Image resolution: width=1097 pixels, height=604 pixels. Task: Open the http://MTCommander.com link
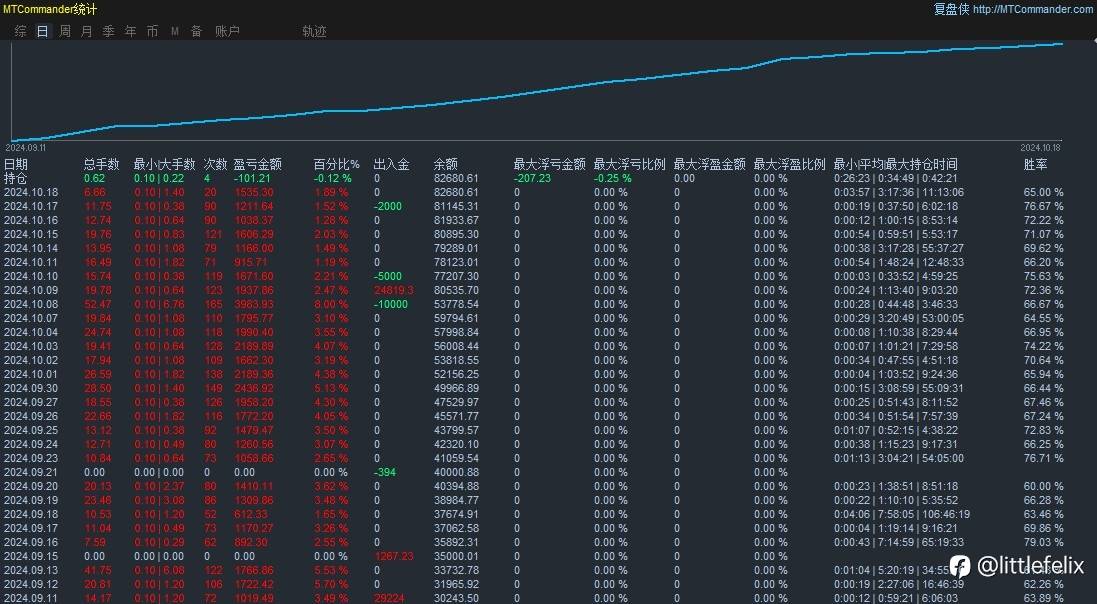[x=1033, y=9]
